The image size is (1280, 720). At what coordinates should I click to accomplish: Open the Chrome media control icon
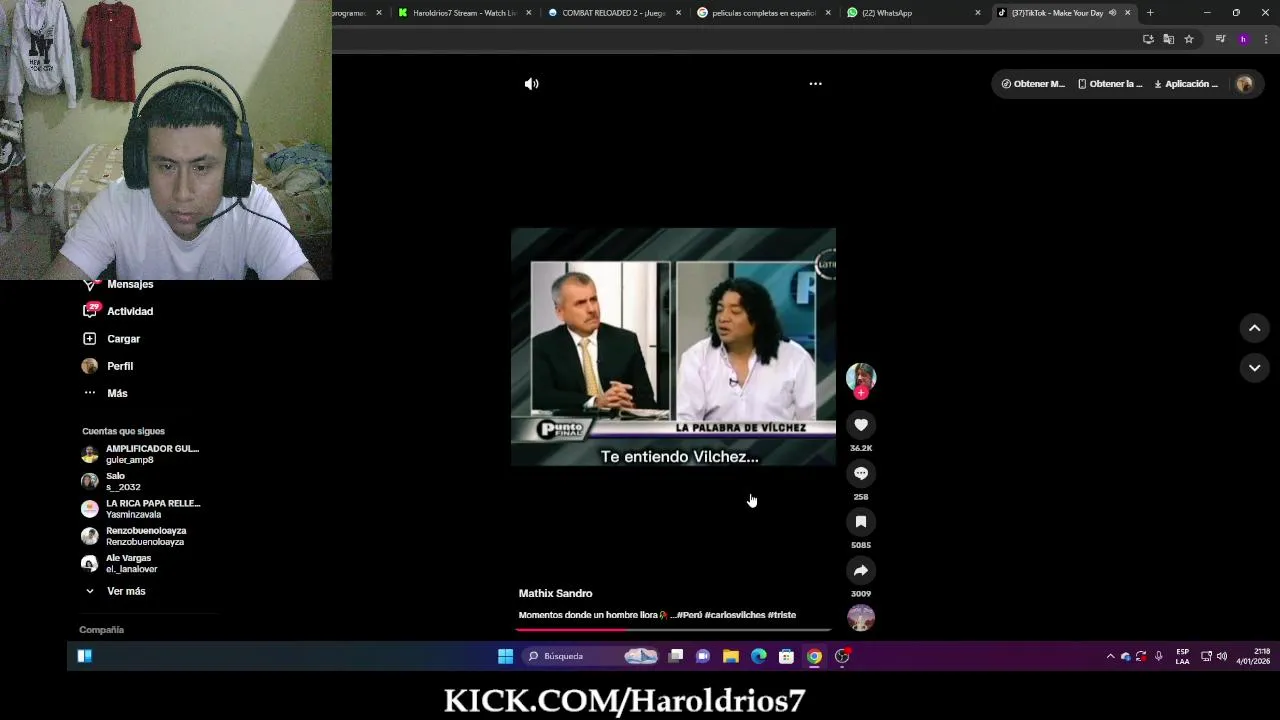[1220, 39]
